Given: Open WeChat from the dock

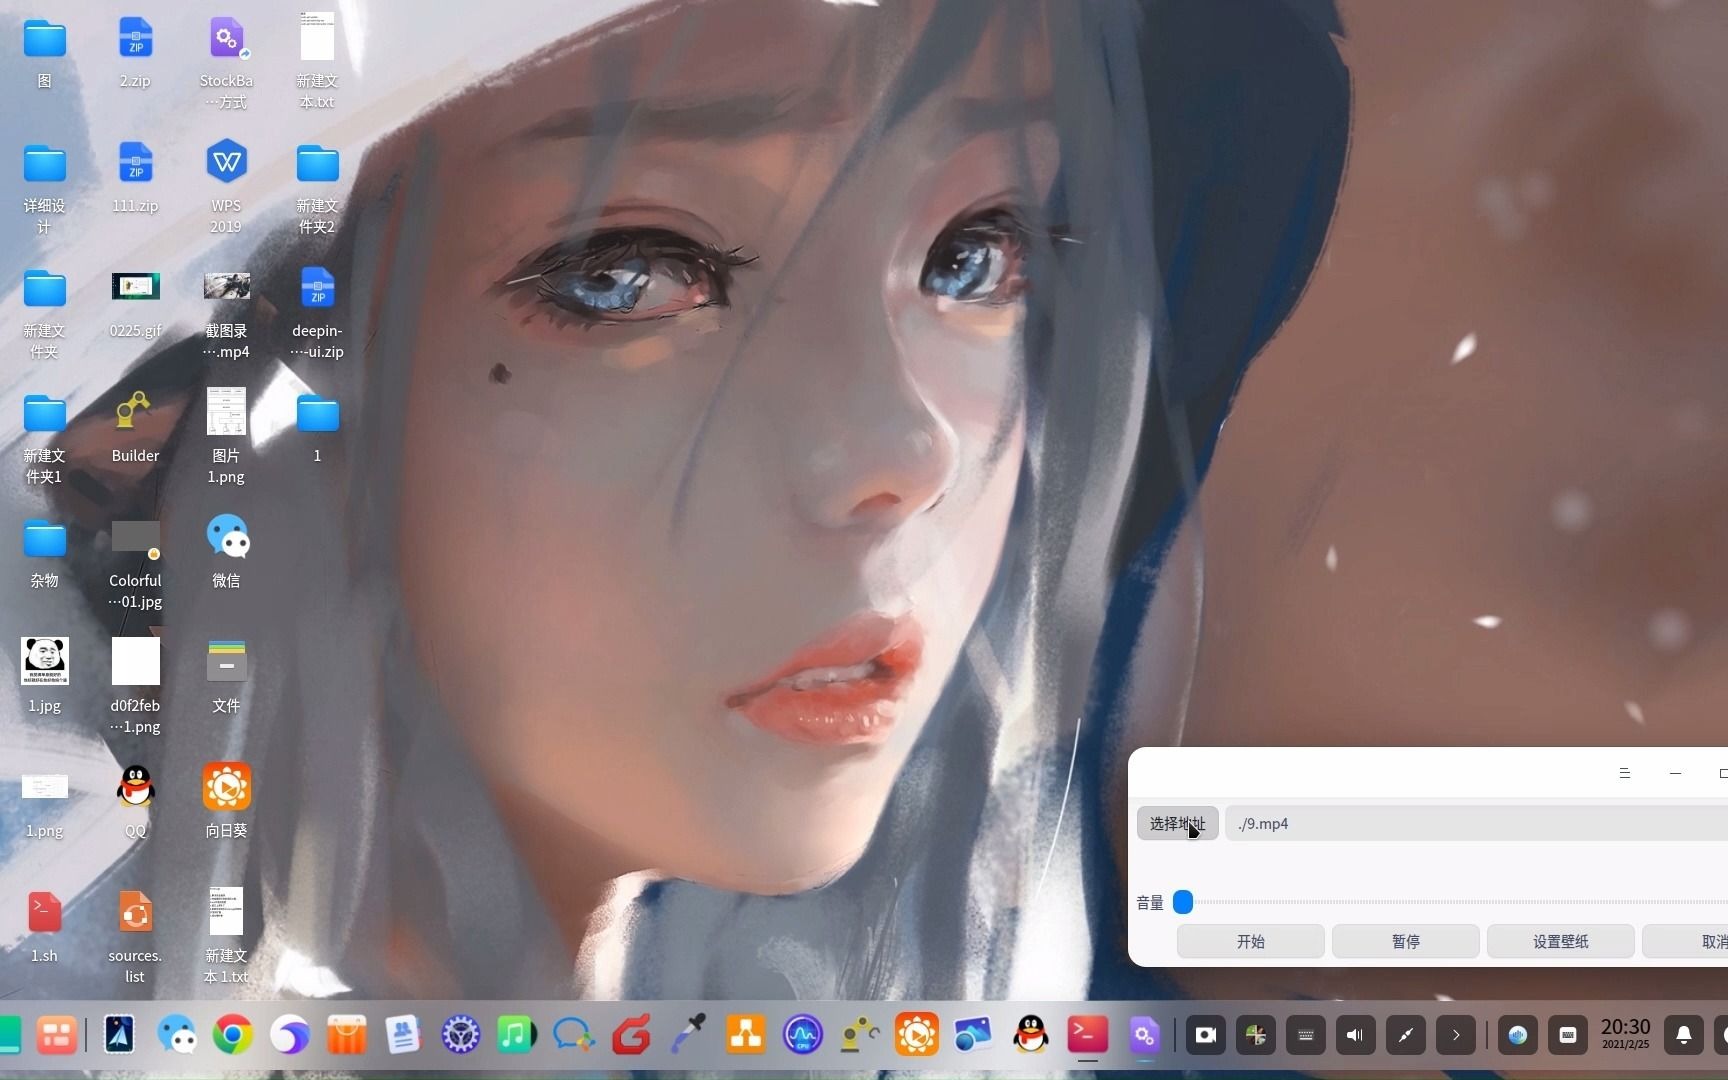Looking at the screenshot, I should coord(177,1035).
